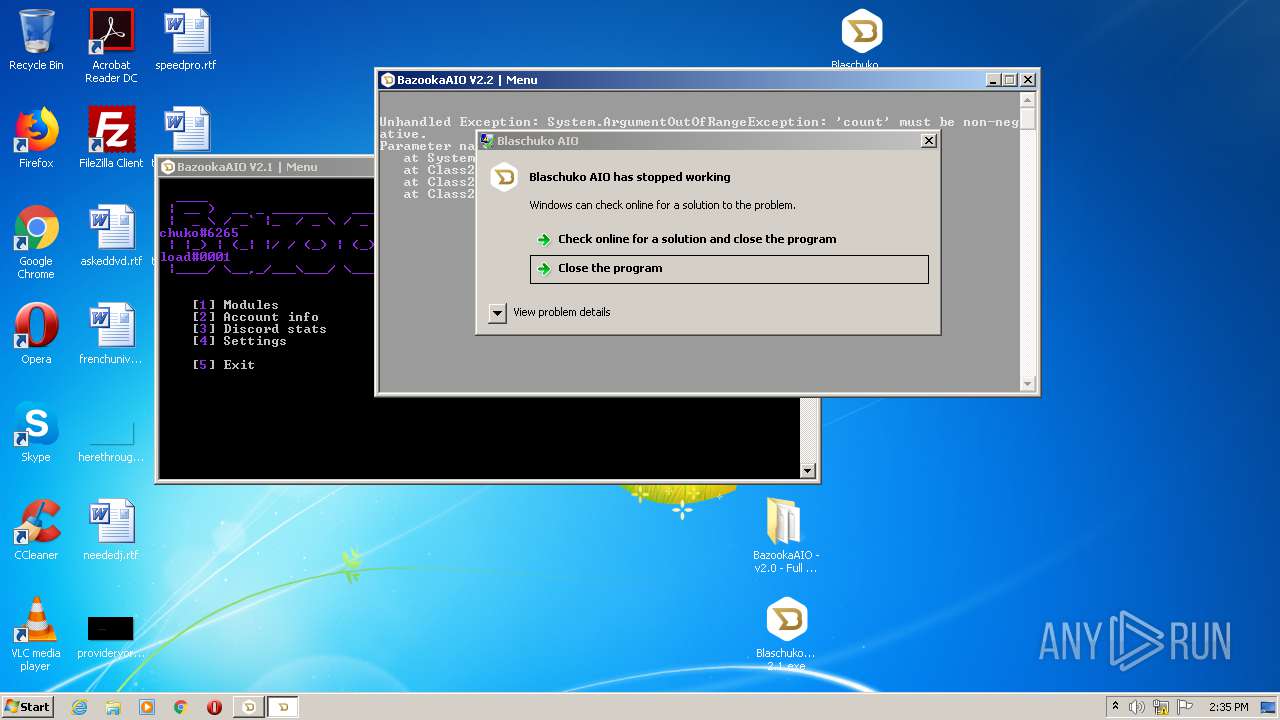Select the neededj.rtf desktop file
Image resolution: width=1280 pixels, height=720 pixels.
point(111,530)
